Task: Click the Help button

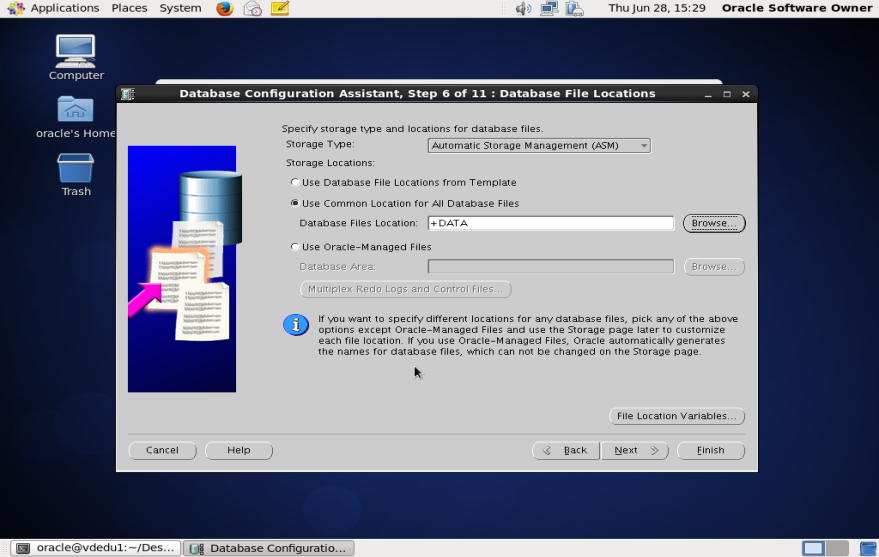Action: [x=238, y=451]
